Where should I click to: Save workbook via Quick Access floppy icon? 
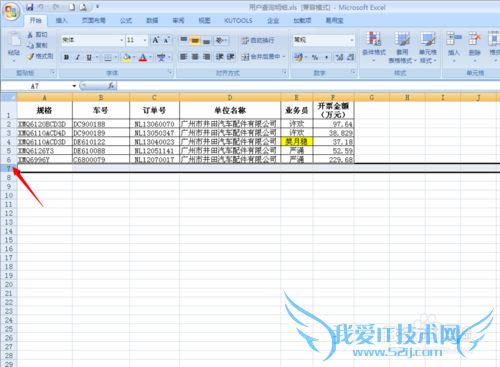[x=30, y=7]
